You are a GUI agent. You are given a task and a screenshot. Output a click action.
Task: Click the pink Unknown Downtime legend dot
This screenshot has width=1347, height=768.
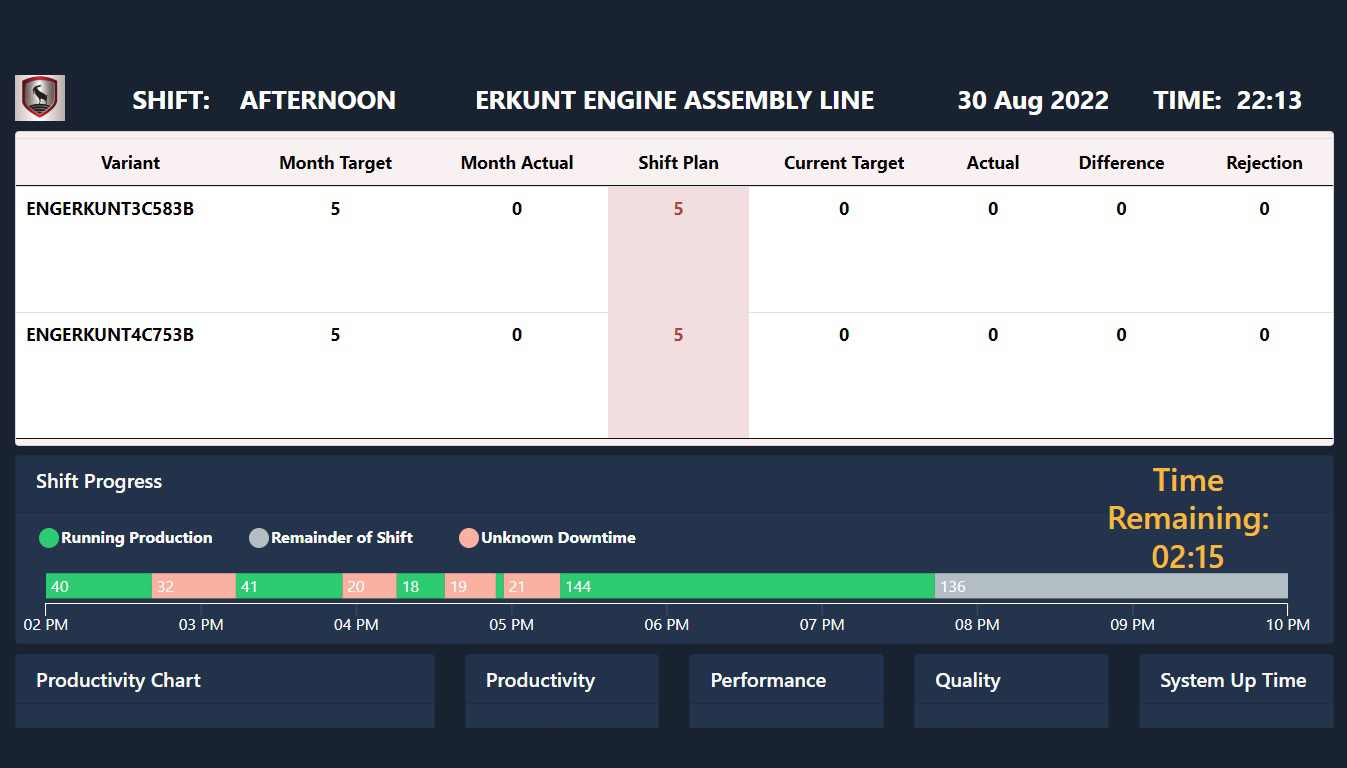click(x=469, y=538)
